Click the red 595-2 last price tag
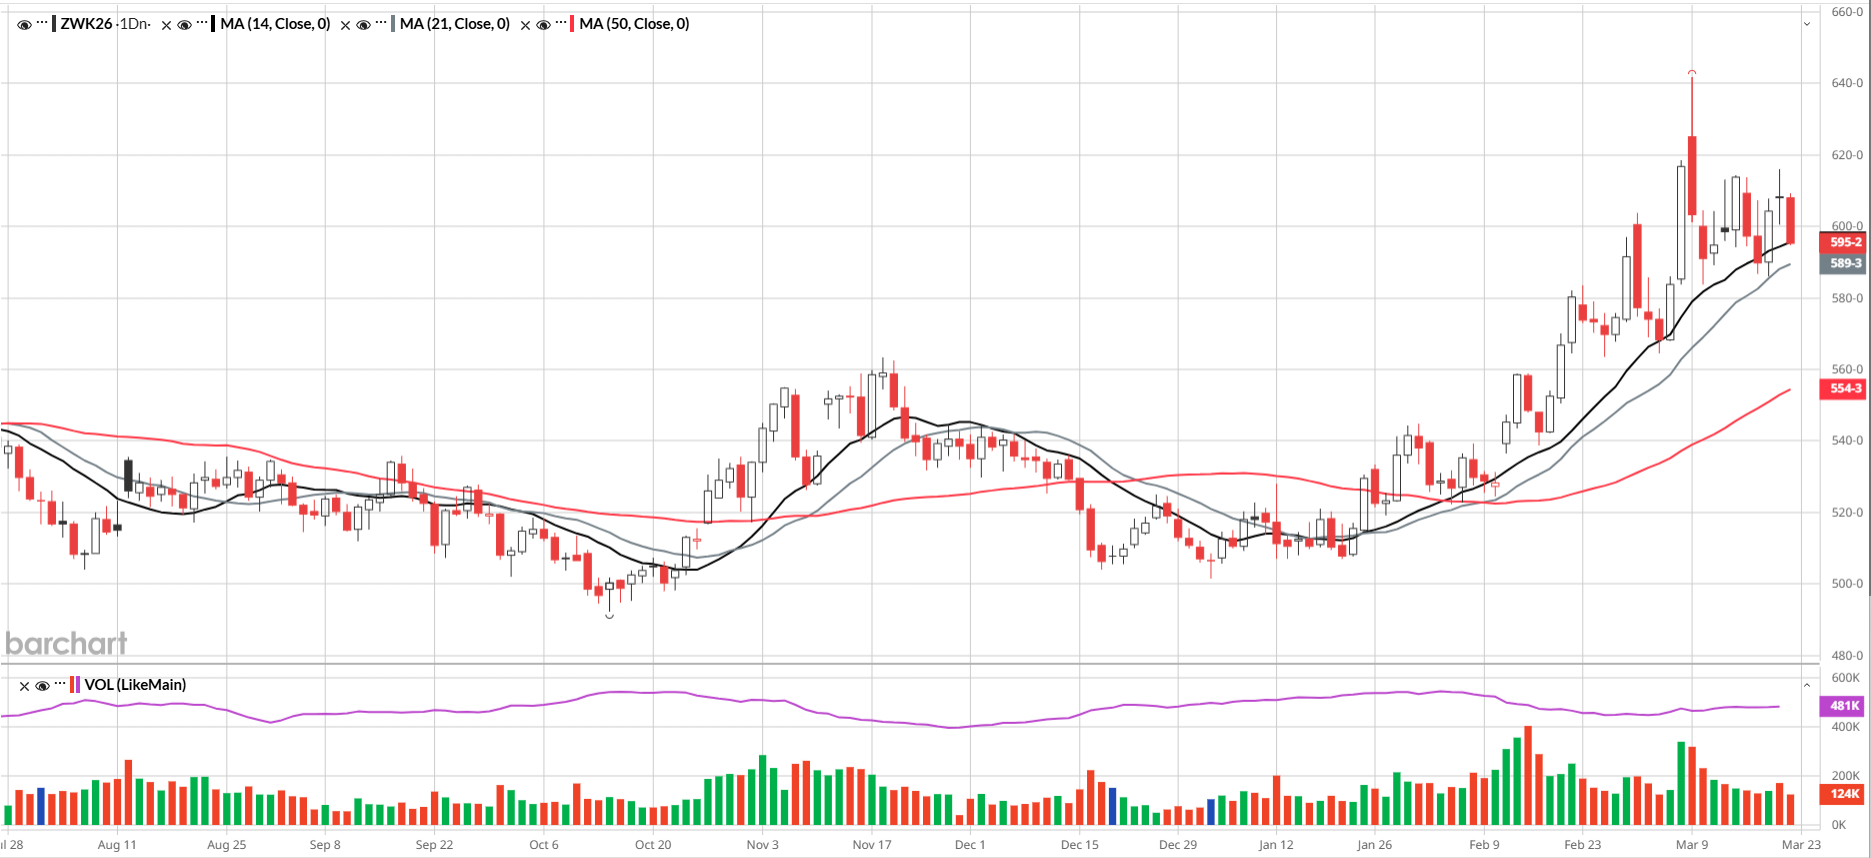This screenshot has width=1871, height=858. [x=1843, y=242]
